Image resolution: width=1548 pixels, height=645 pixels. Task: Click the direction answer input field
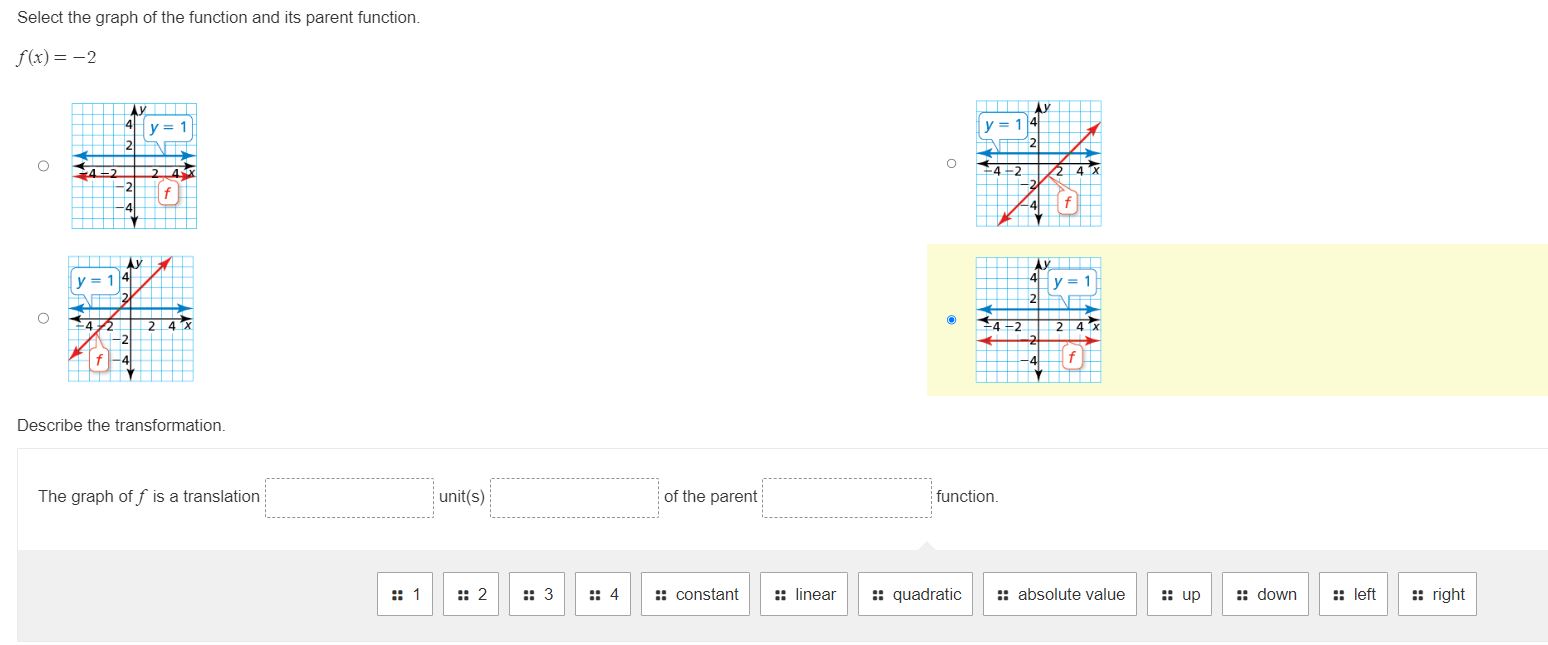(x=574, y=497)
